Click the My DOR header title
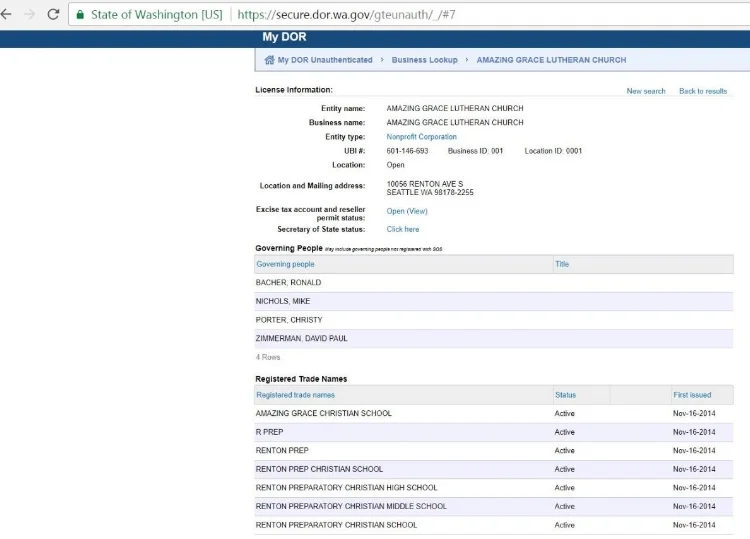 click(x=284, y=37)
